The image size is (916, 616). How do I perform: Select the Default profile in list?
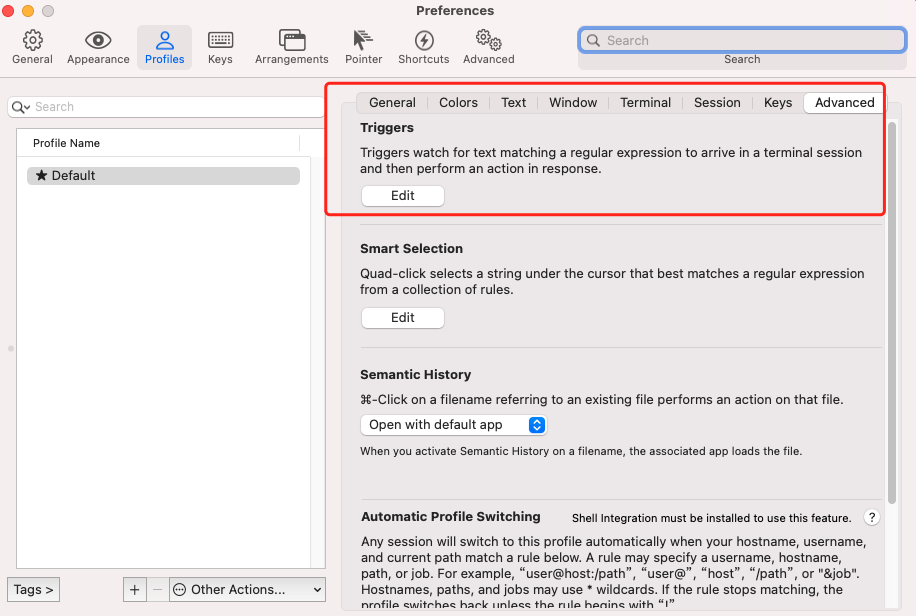pos(163,176)
